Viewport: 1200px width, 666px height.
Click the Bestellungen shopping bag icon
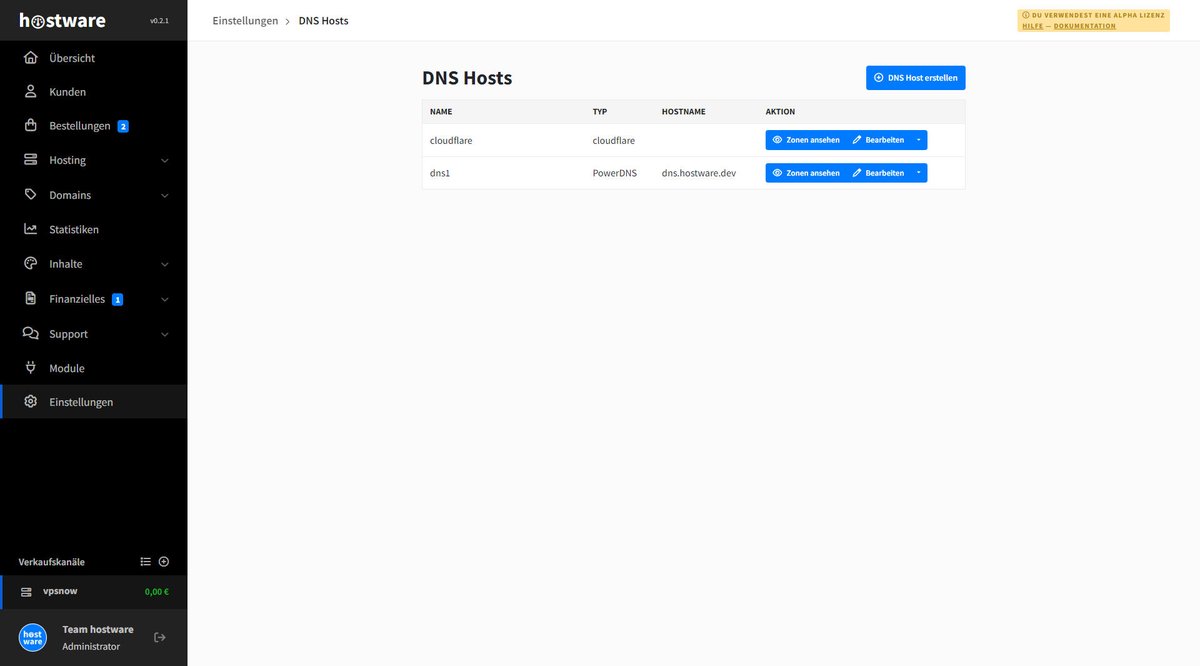pyautogui.click(x=31, y=126)
